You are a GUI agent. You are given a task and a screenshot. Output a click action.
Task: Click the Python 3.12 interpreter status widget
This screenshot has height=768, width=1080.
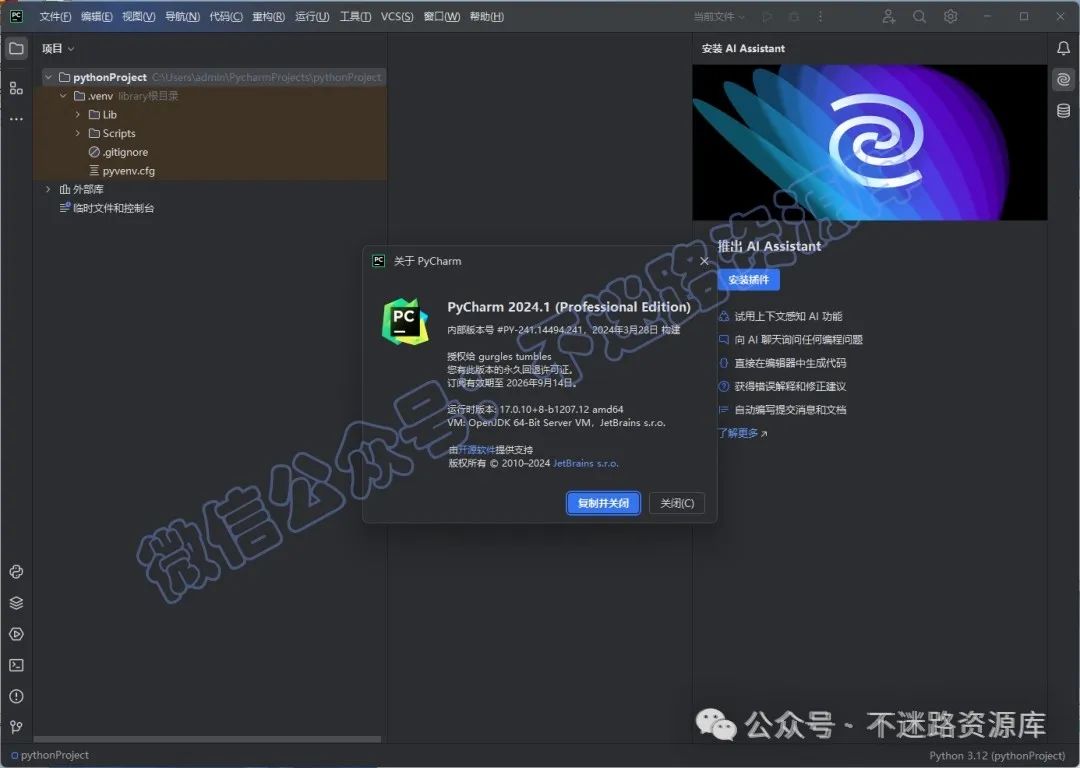pos(997,756)
